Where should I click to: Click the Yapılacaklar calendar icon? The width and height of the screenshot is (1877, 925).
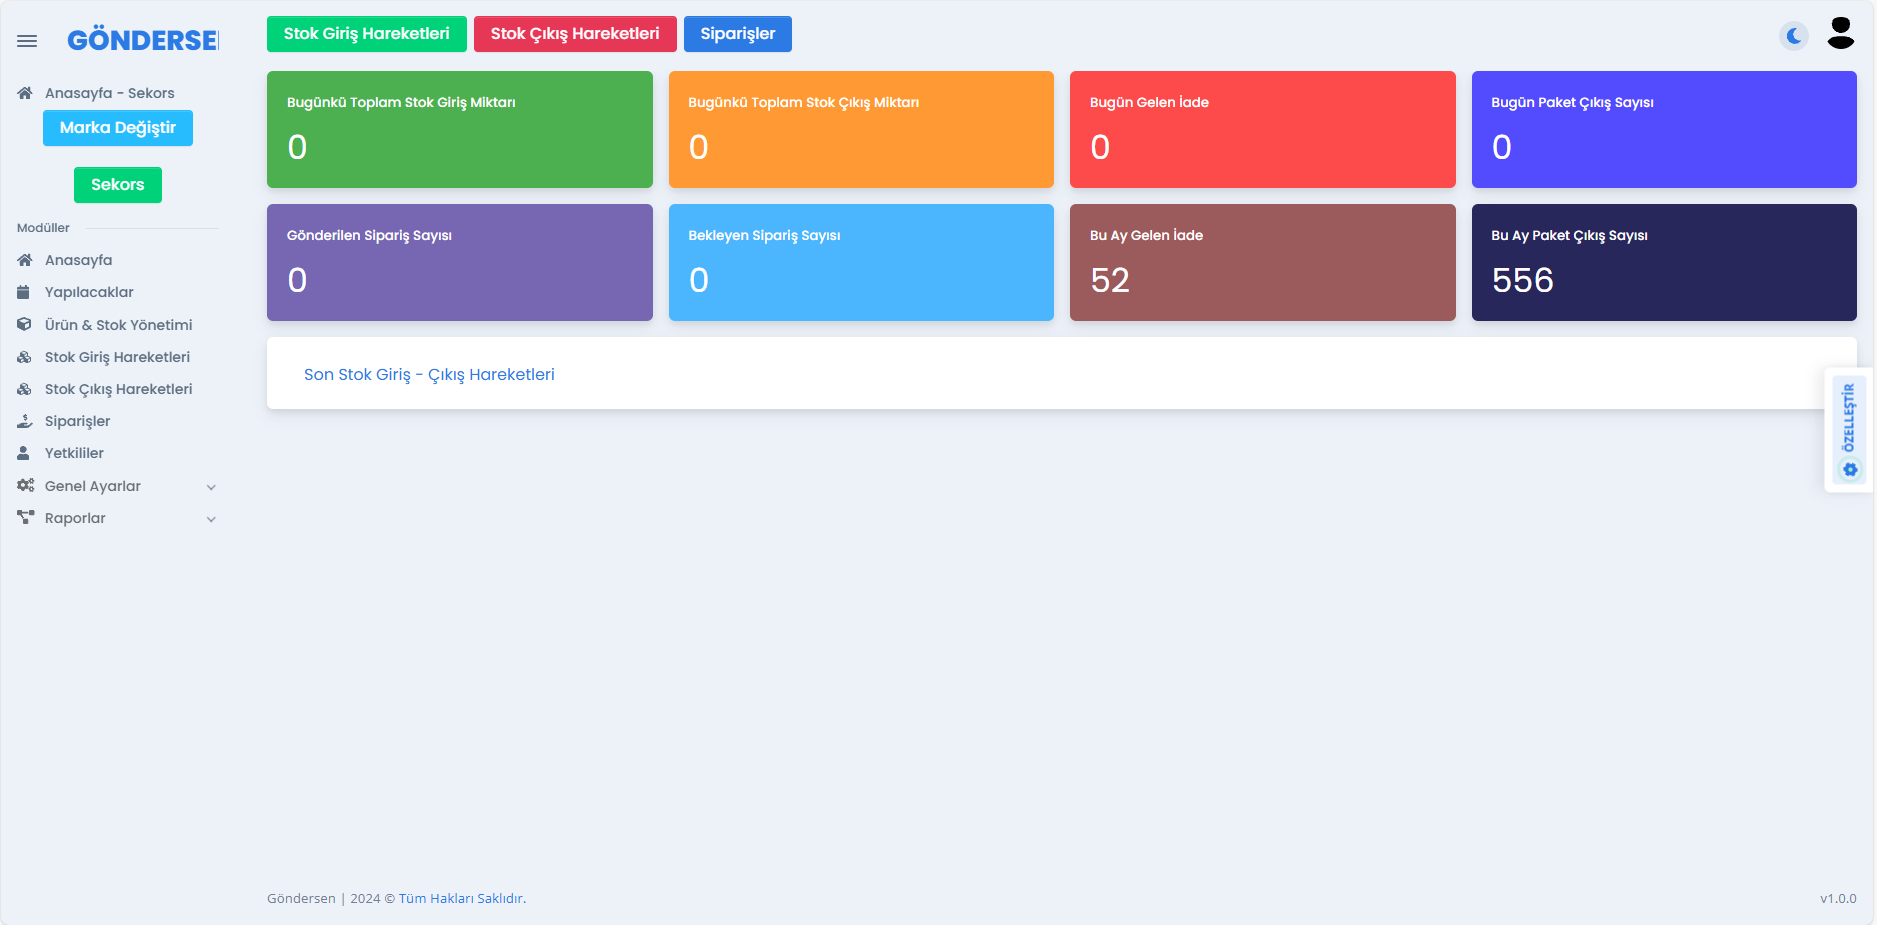[x=24, y=292]
